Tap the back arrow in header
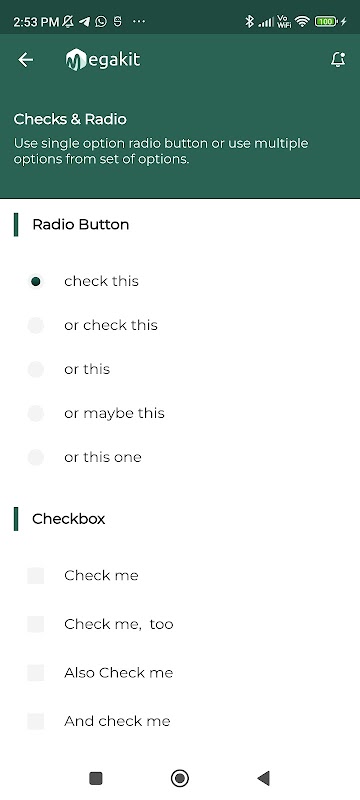 (x=25, y=60)
